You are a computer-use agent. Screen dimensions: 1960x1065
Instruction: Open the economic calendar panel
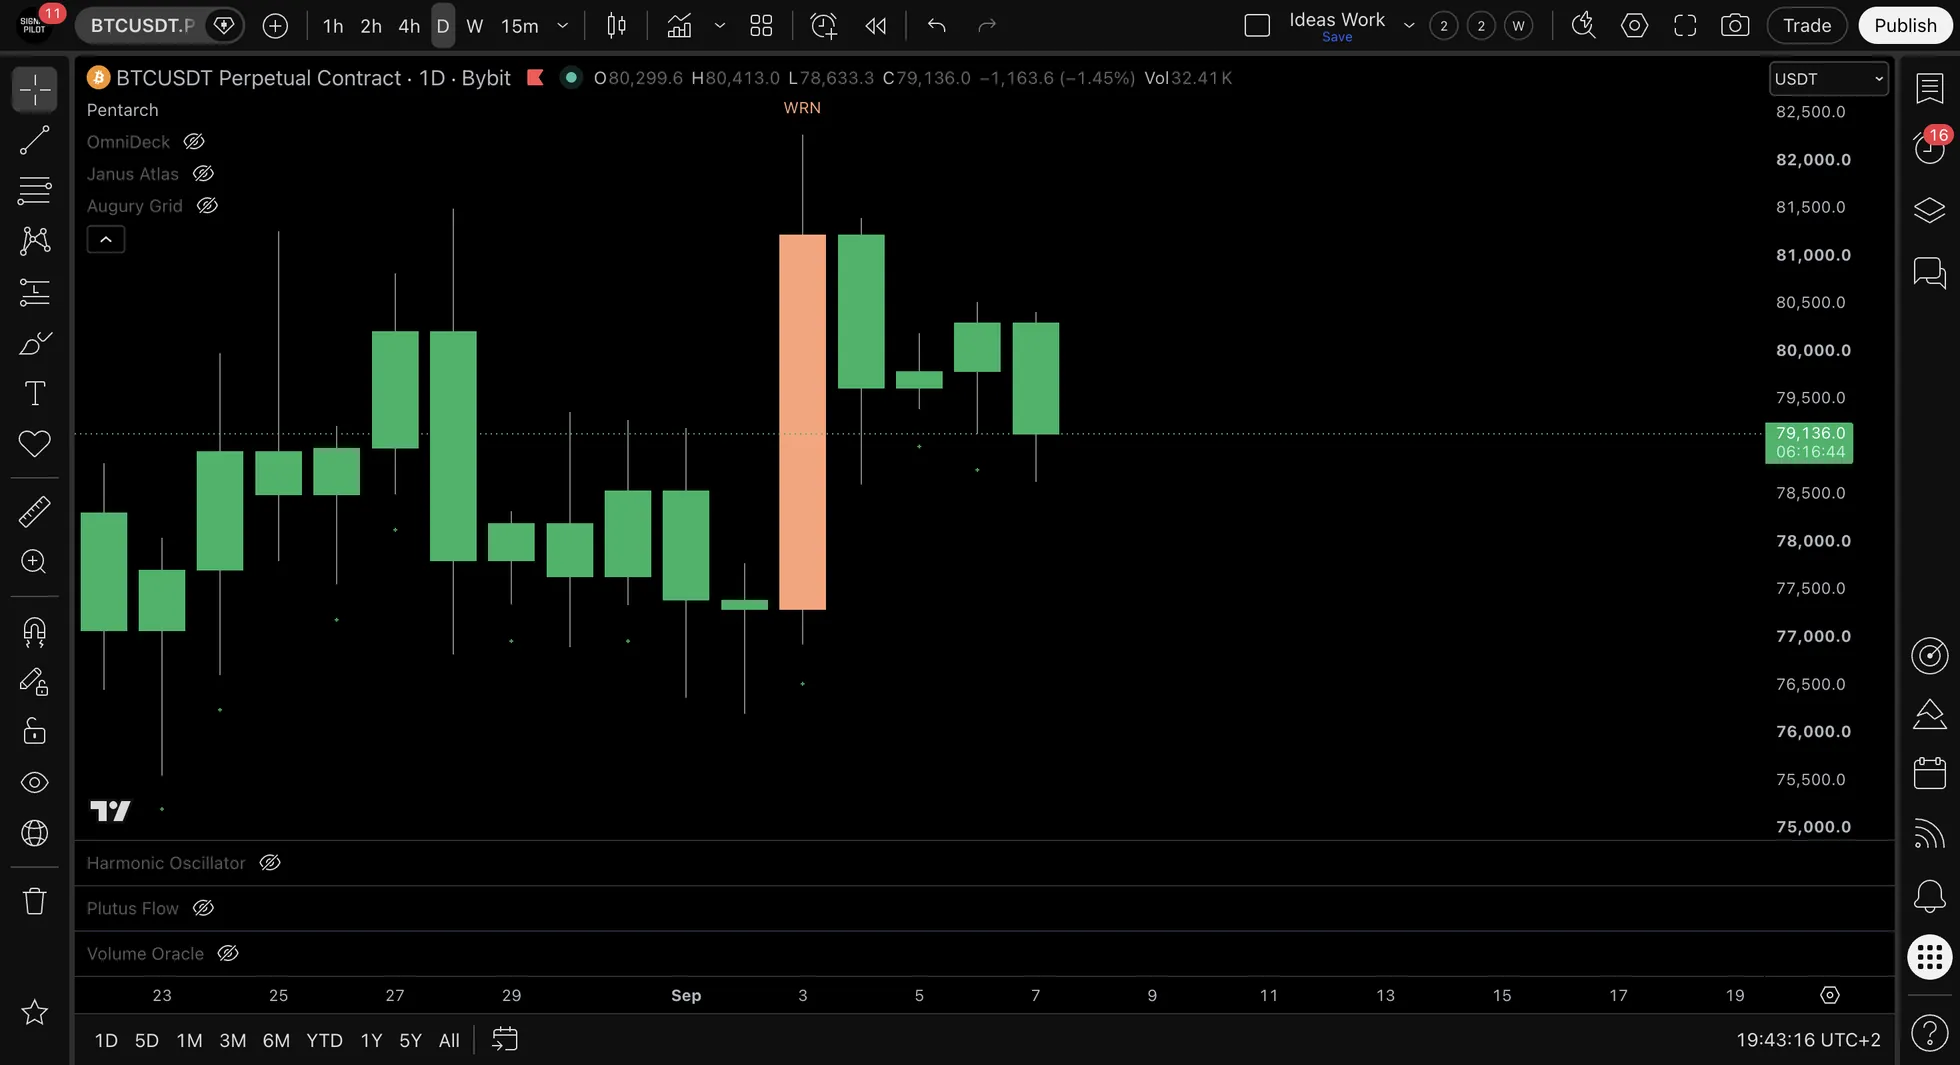[x=1929, y=773]
